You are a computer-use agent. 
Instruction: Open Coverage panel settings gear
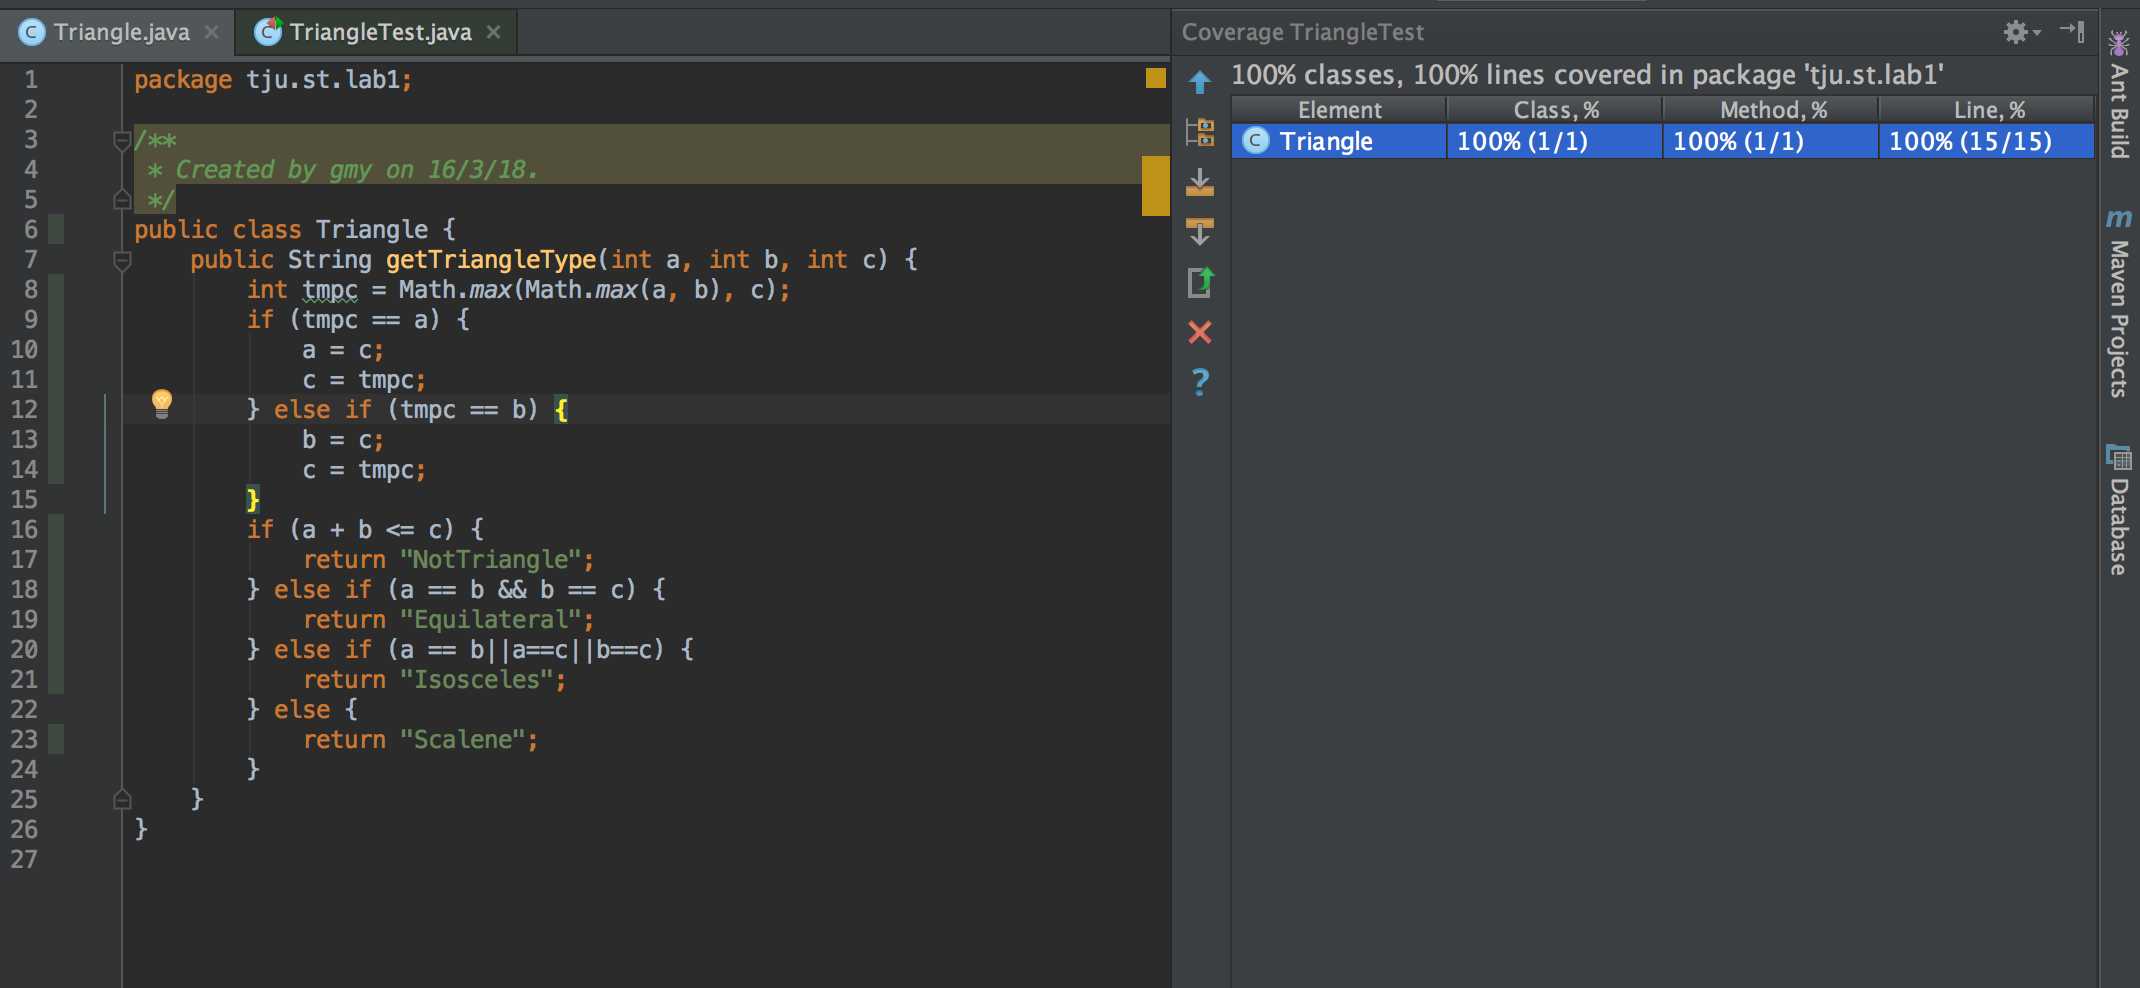(x=2021, y=32)
